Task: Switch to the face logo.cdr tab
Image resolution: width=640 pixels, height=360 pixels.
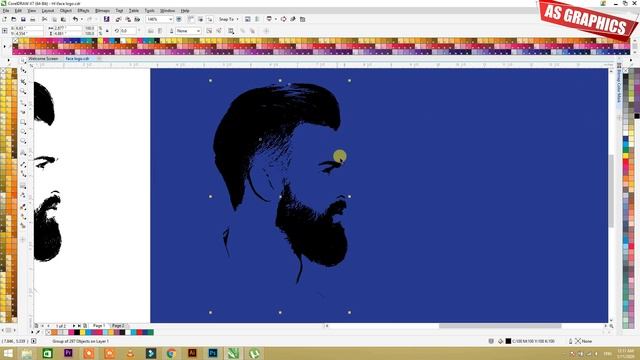Action: point(77,59)
